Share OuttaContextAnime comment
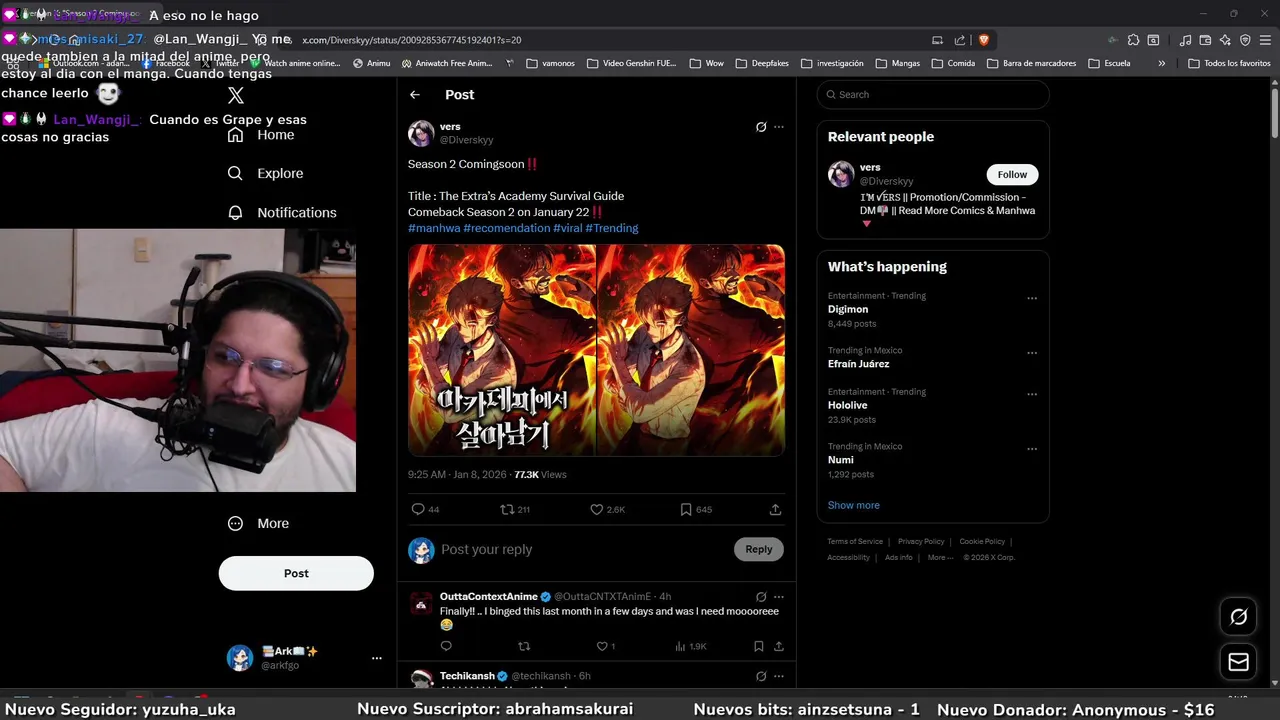 point(779,646)
